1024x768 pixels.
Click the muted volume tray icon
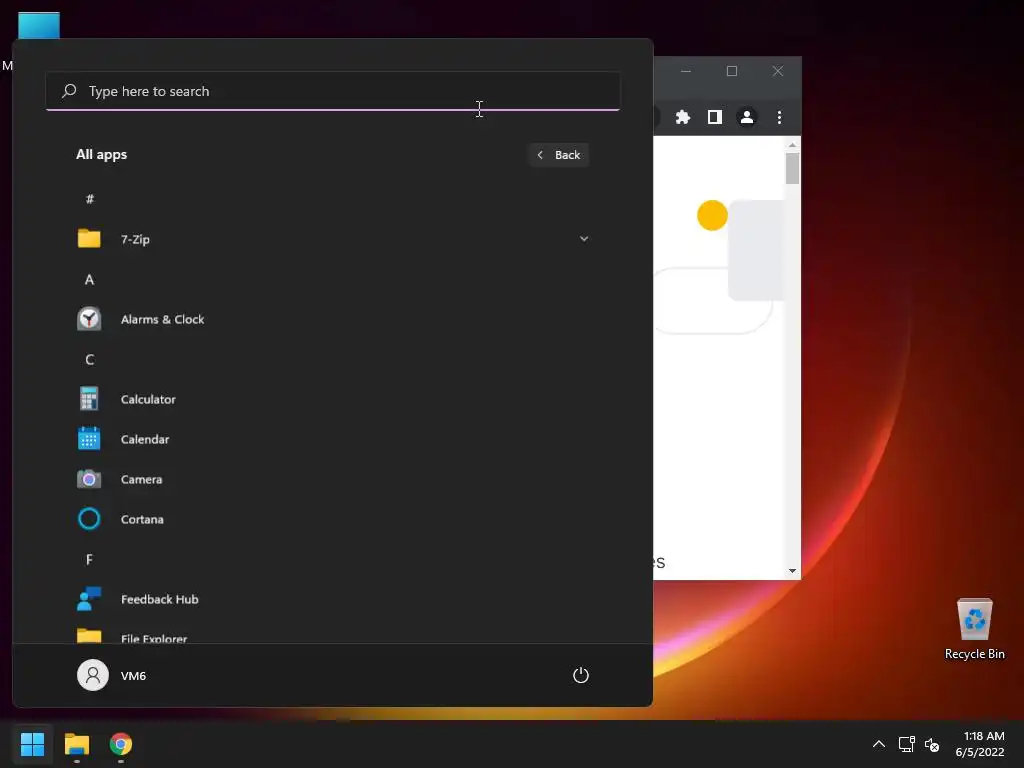coord(932,744)
